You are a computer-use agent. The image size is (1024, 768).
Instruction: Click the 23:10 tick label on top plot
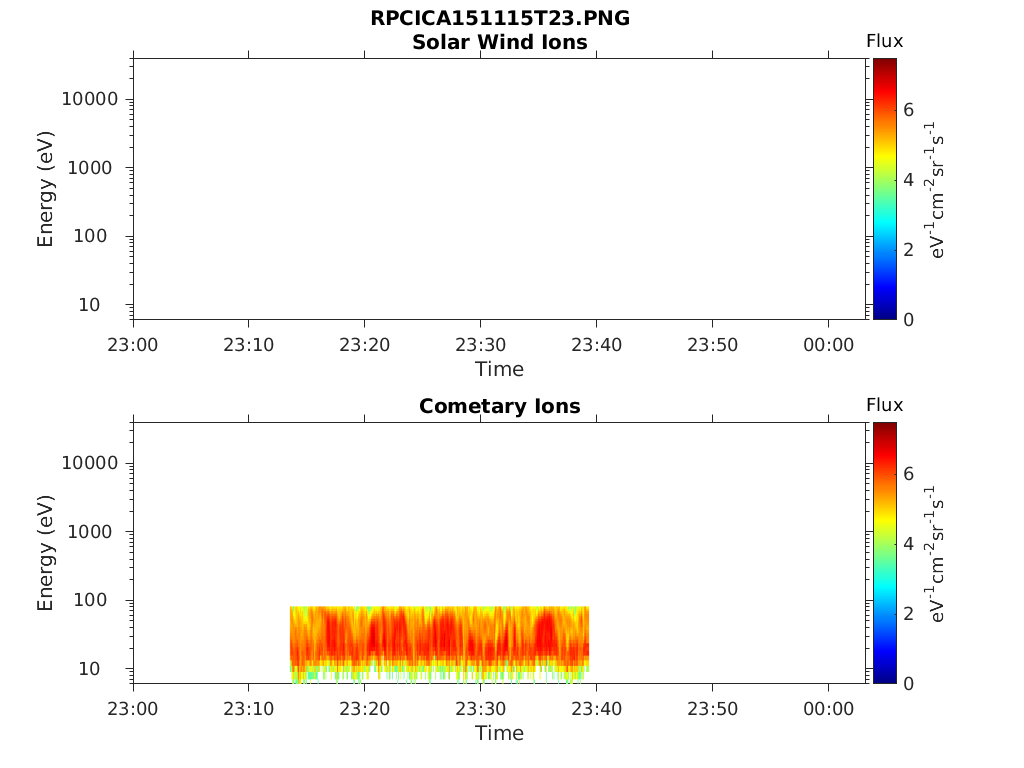[x=249, y=345]
